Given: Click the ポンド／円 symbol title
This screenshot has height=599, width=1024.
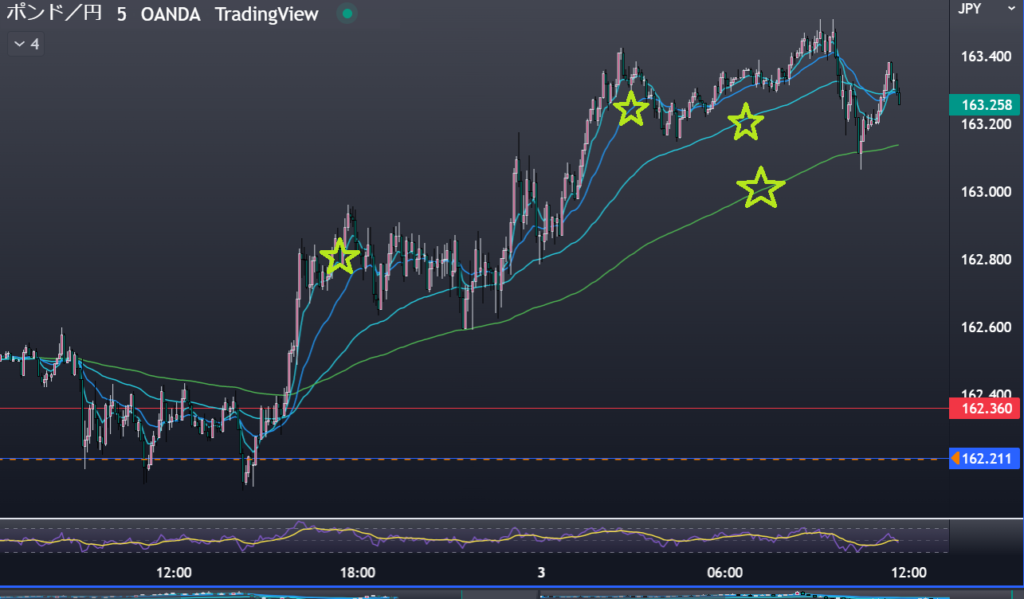Looking at the screenshot, I should 50,14.
